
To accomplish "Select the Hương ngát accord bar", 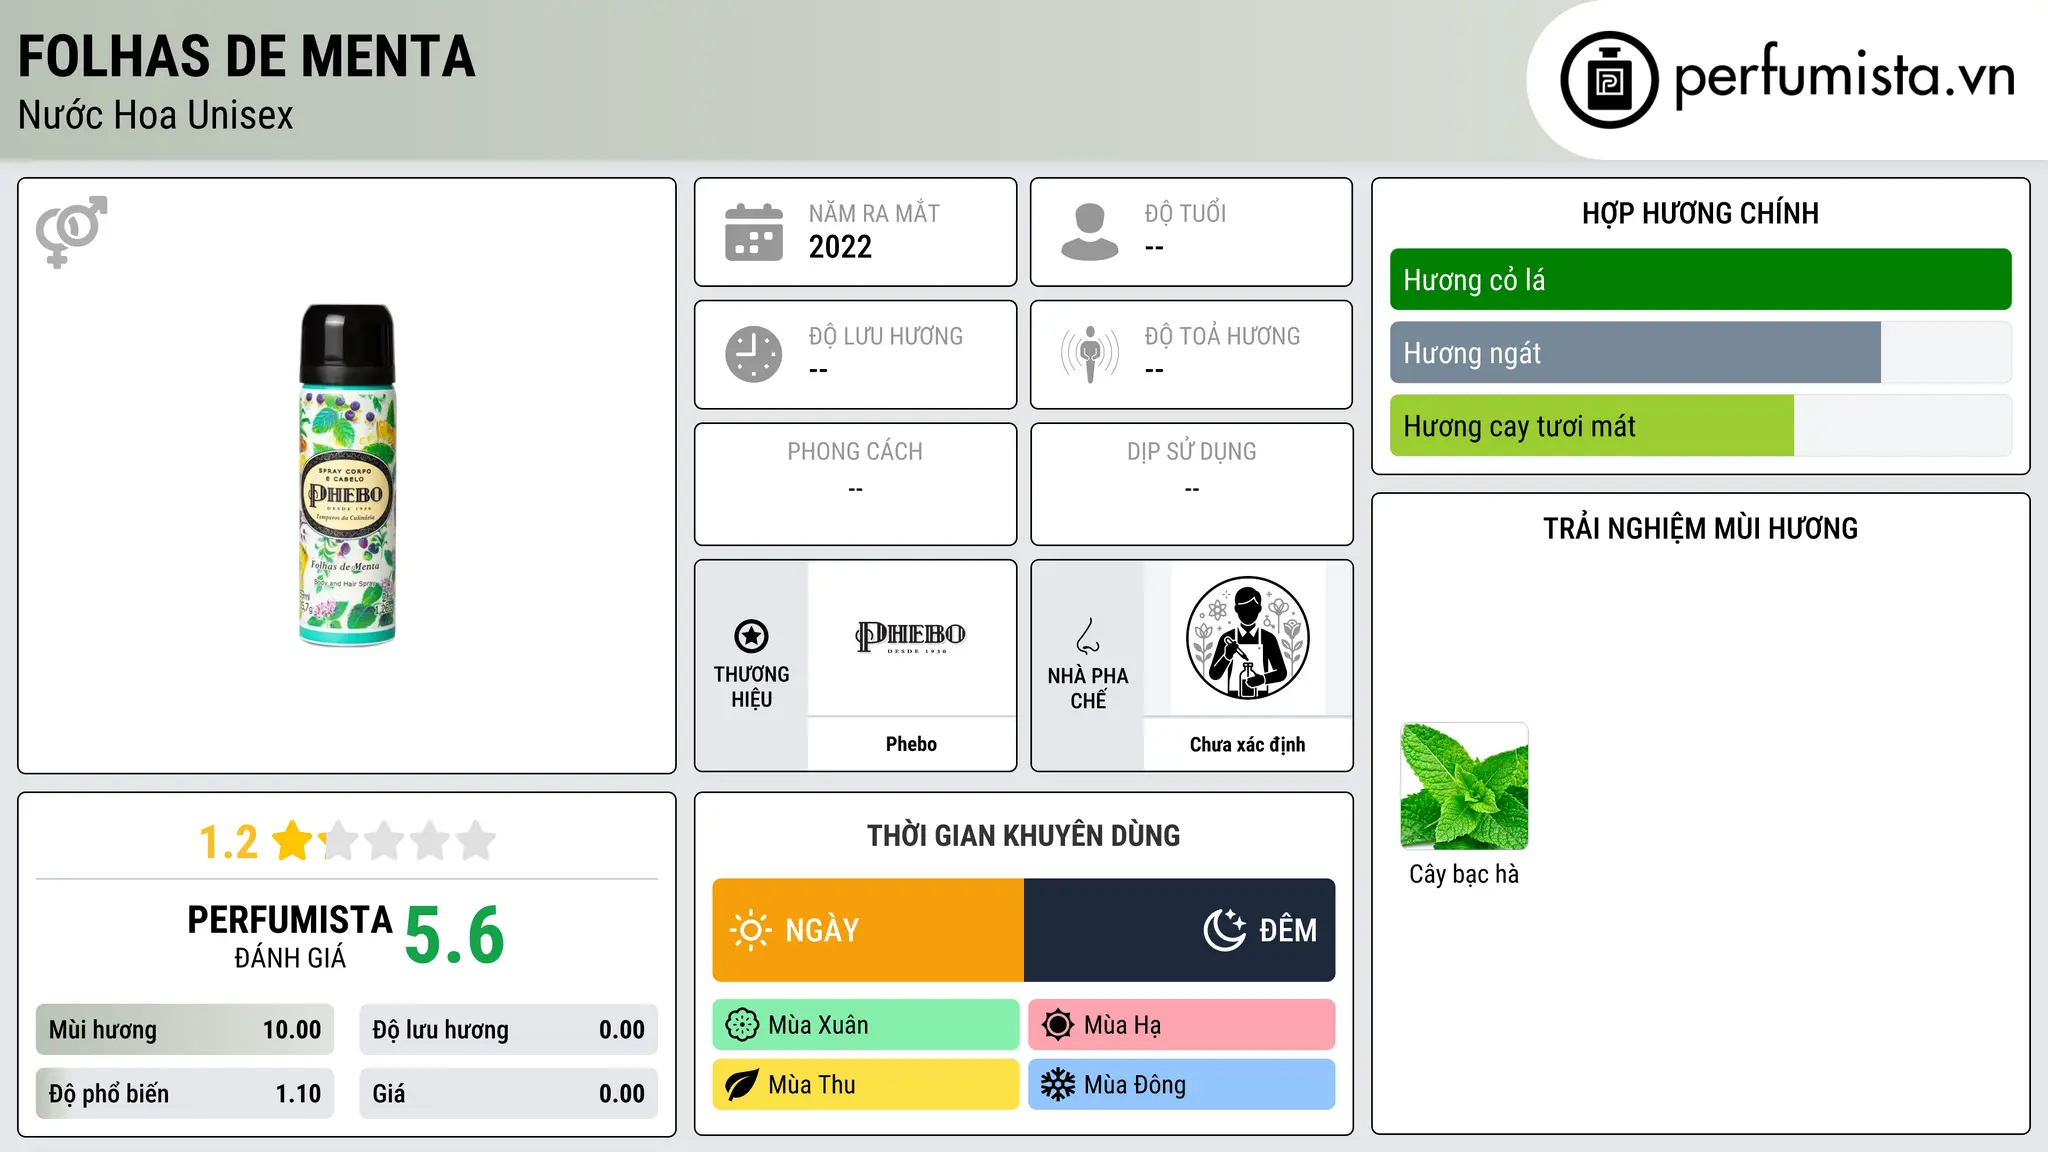I will coord(1700,353).
